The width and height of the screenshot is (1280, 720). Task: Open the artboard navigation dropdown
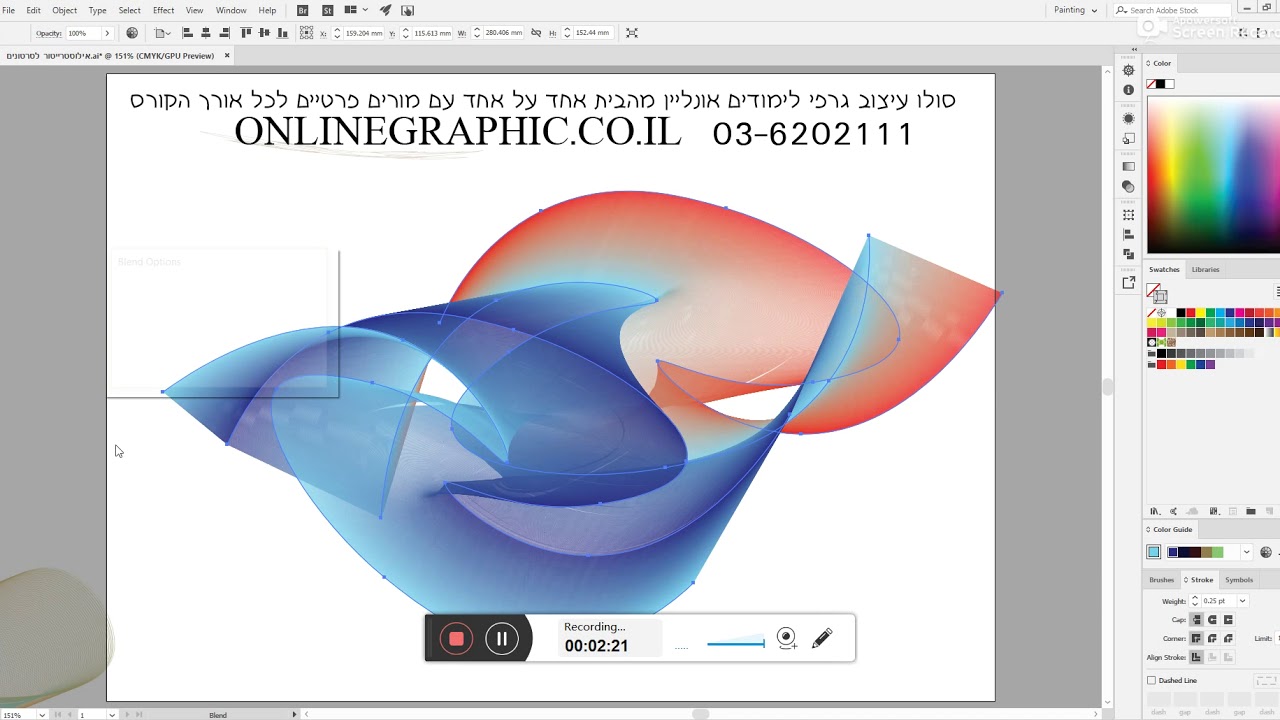click(x=111, y=715)
